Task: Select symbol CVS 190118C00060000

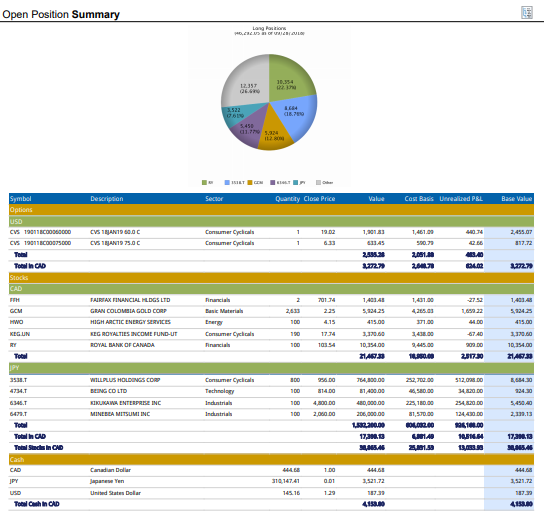Action: click(40, 232)
